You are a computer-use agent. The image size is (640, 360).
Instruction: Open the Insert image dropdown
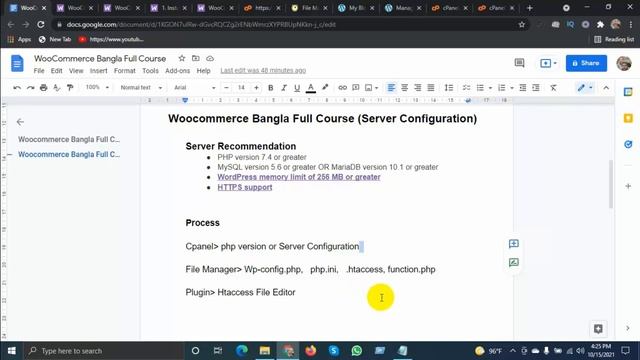coord(371,88)
